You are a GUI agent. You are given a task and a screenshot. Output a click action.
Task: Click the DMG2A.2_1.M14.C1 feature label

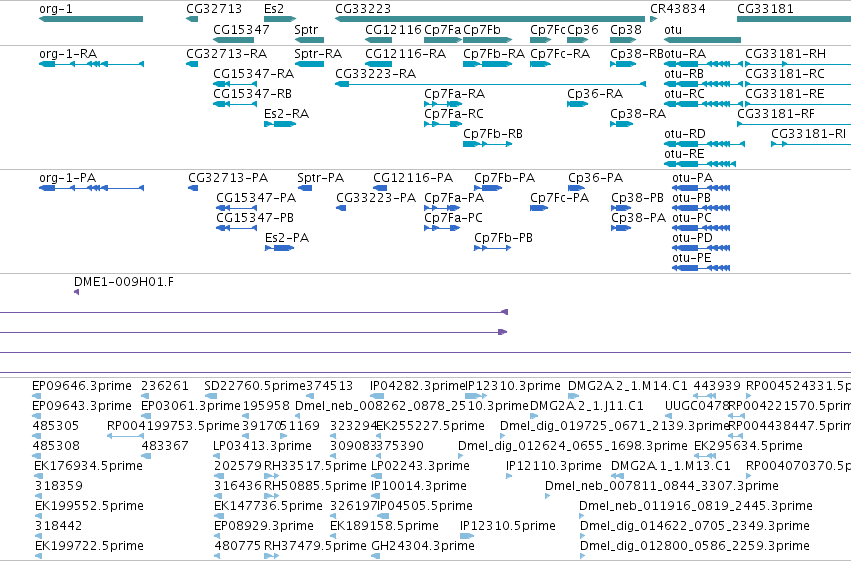(628, 386)
